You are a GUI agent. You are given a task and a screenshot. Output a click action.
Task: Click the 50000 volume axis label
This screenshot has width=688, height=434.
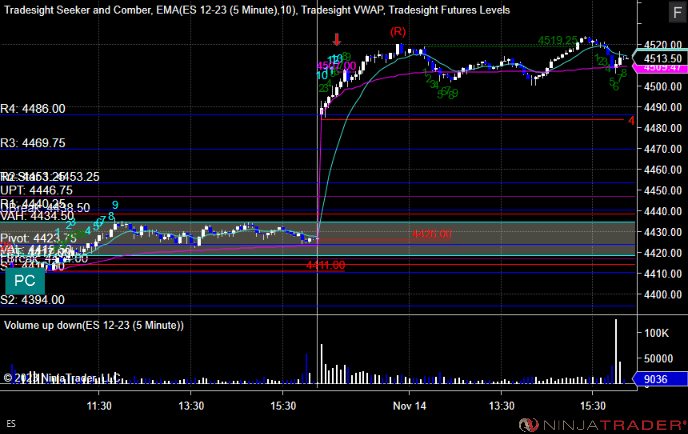tap(658, 359)
